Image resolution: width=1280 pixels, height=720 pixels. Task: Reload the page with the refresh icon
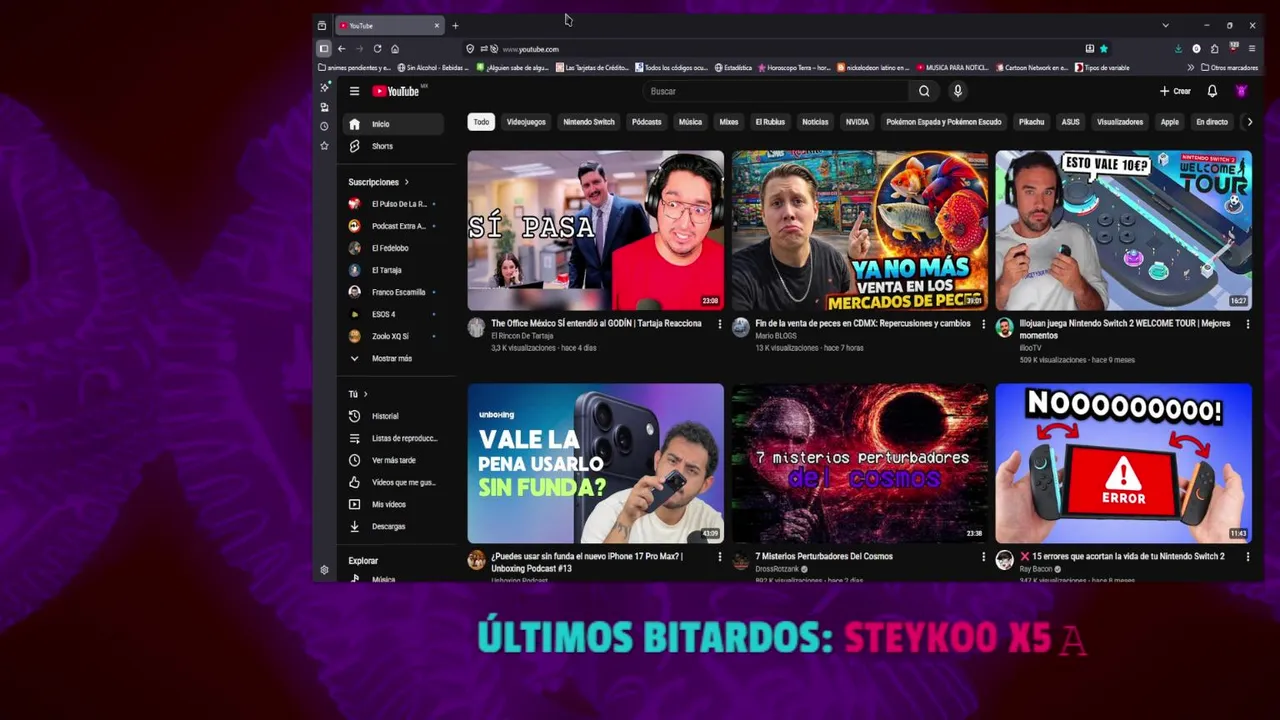coord(377,49)
